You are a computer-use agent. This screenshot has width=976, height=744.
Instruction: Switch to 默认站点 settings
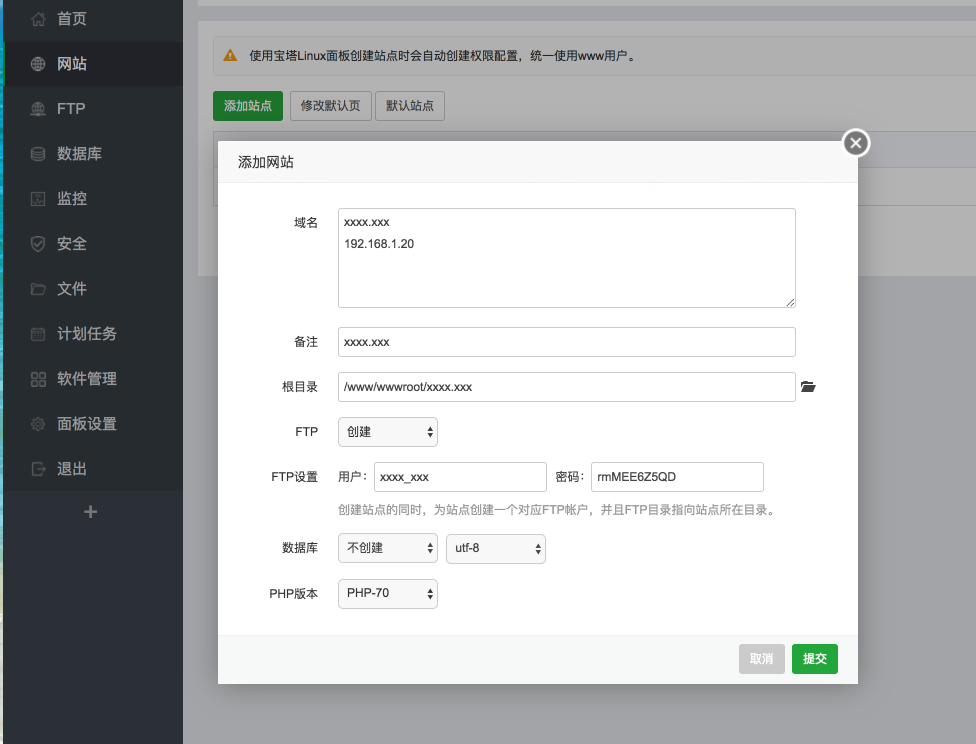click(x=409, y=106)
